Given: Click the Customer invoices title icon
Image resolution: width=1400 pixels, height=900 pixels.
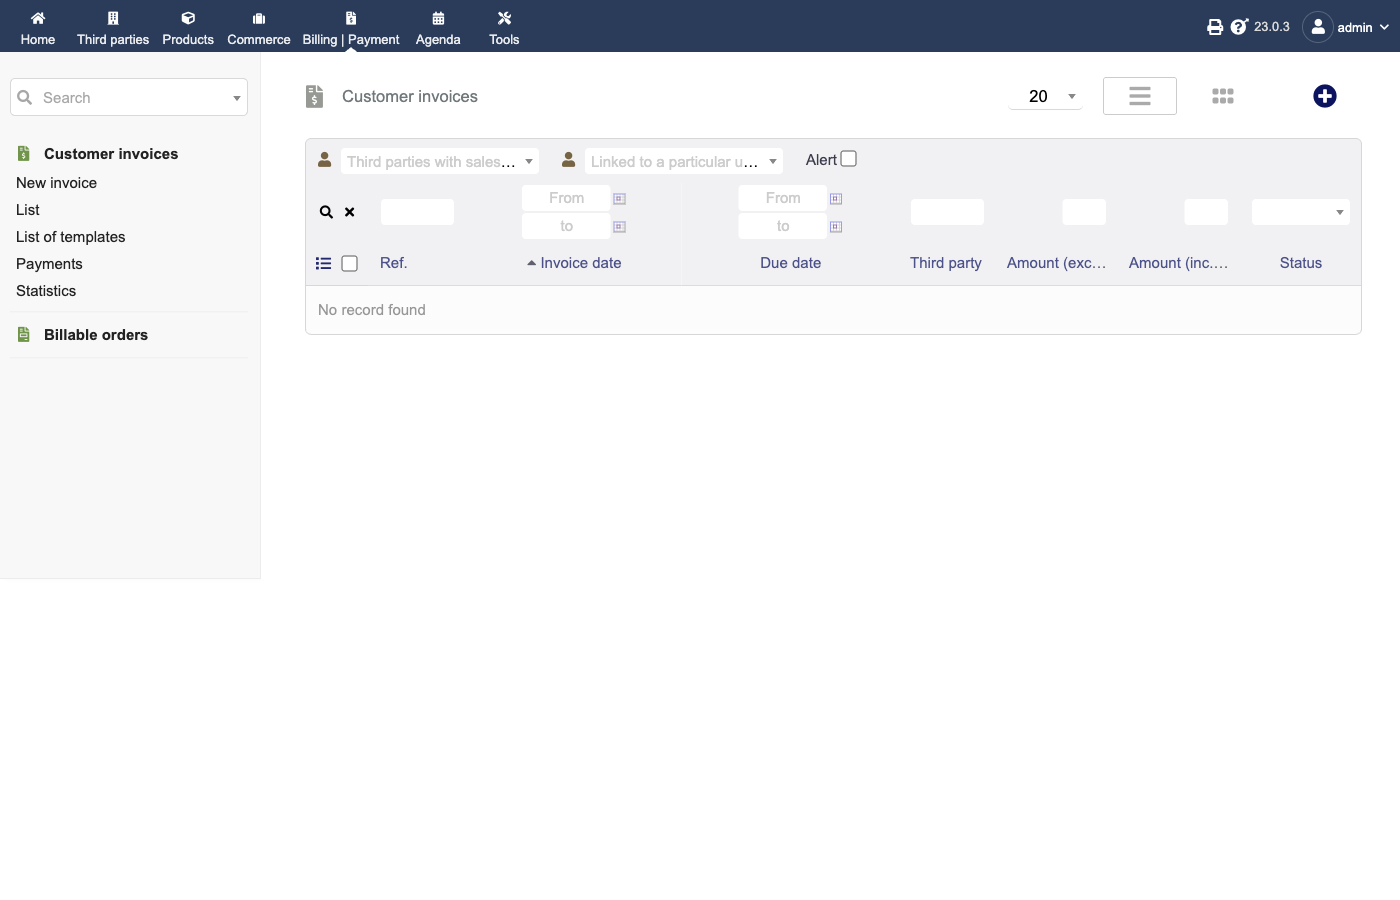Looking at the screenshot, I should pos(314,96).
